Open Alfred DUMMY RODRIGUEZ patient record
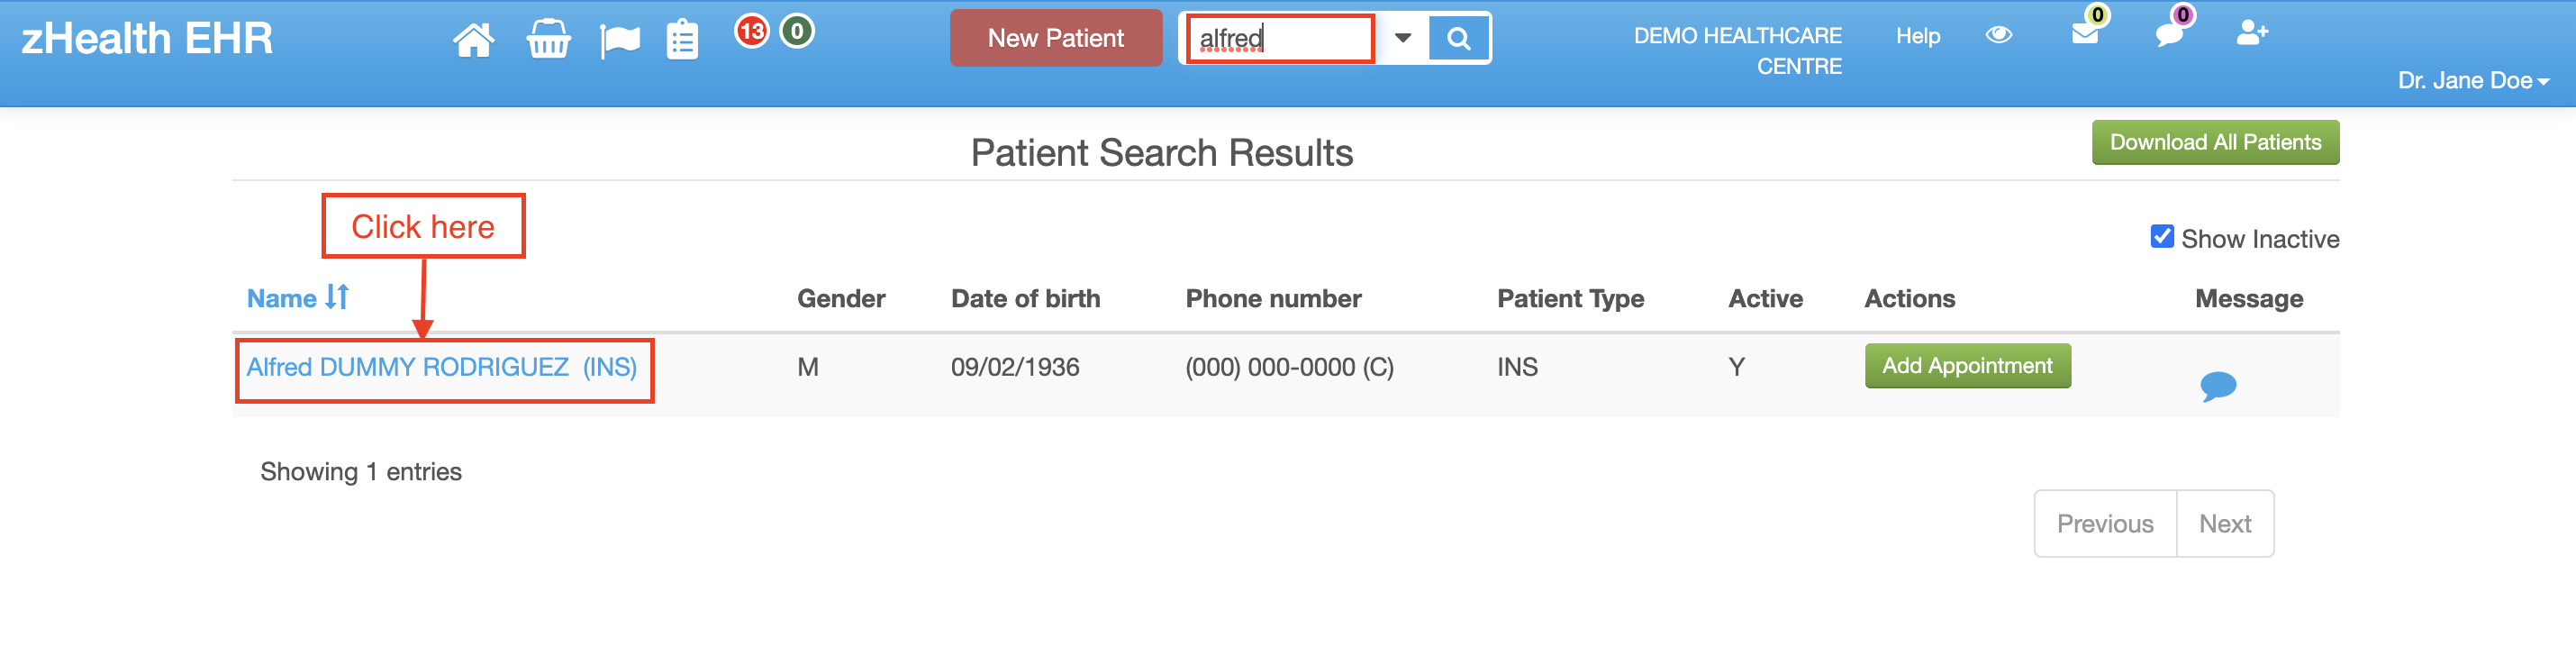The image size is (2576, 656). pos(442,367)
